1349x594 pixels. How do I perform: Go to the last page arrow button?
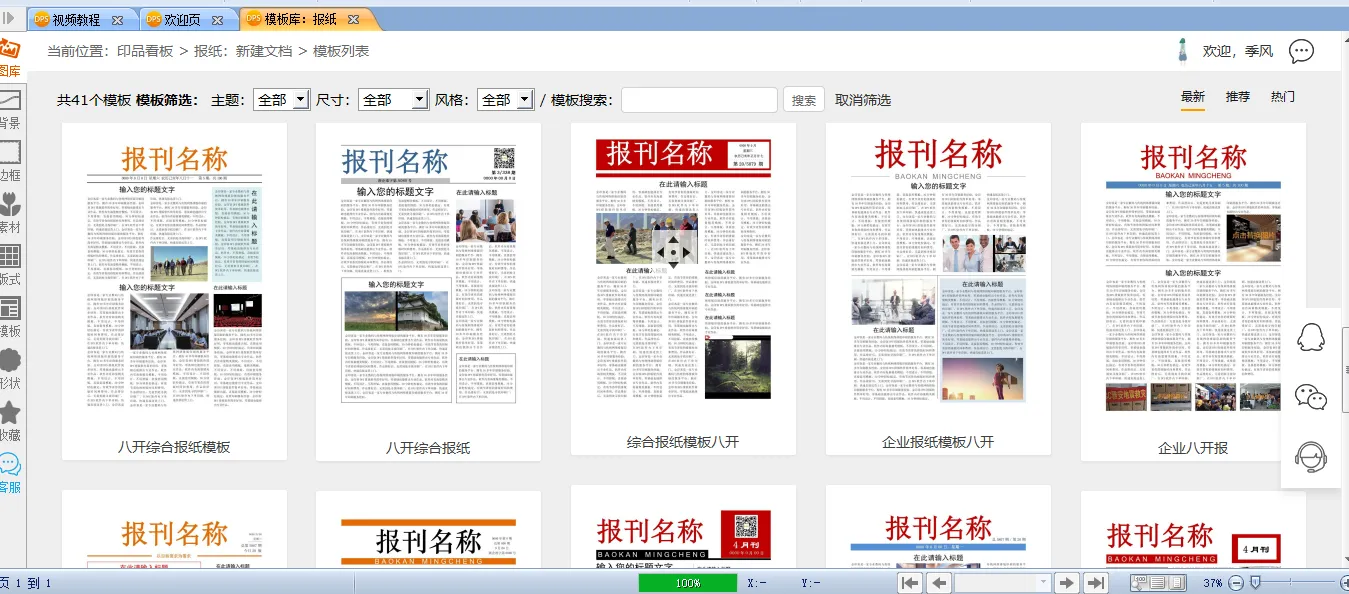pyautogui.click(x=1096, y=583)
